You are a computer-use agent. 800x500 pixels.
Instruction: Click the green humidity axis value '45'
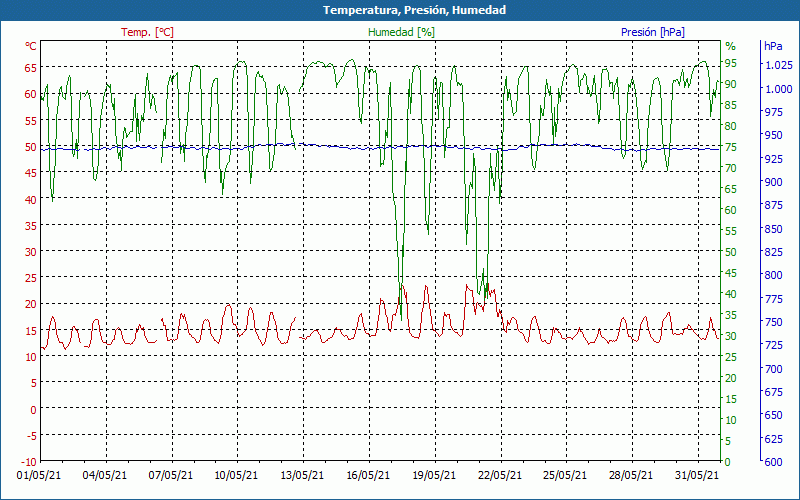731,273
